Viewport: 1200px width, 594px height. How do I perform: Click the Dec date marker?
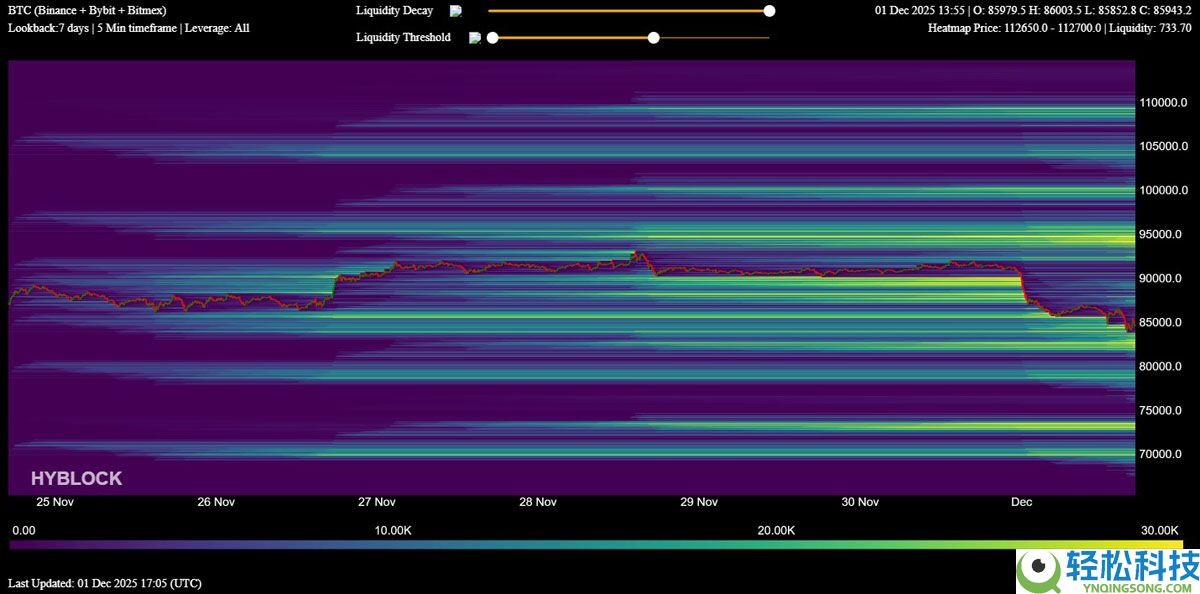pos(1021,502)
